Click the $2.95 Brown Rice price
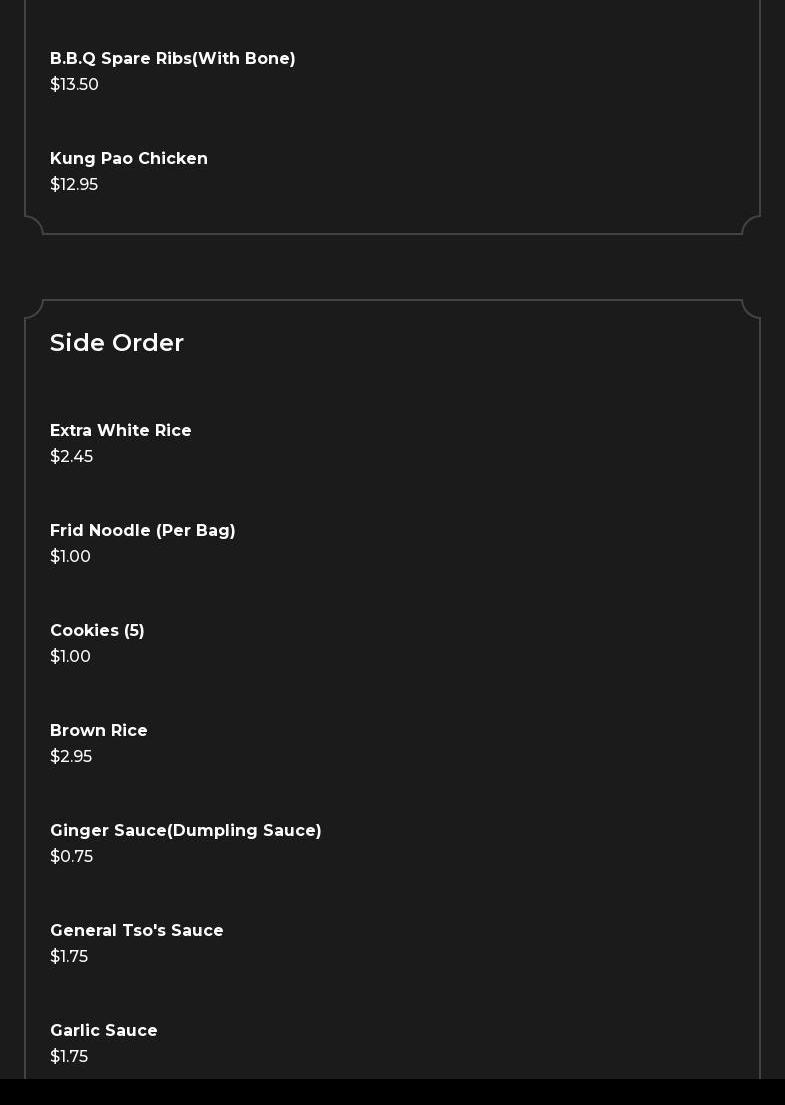 tap(71, 757)
